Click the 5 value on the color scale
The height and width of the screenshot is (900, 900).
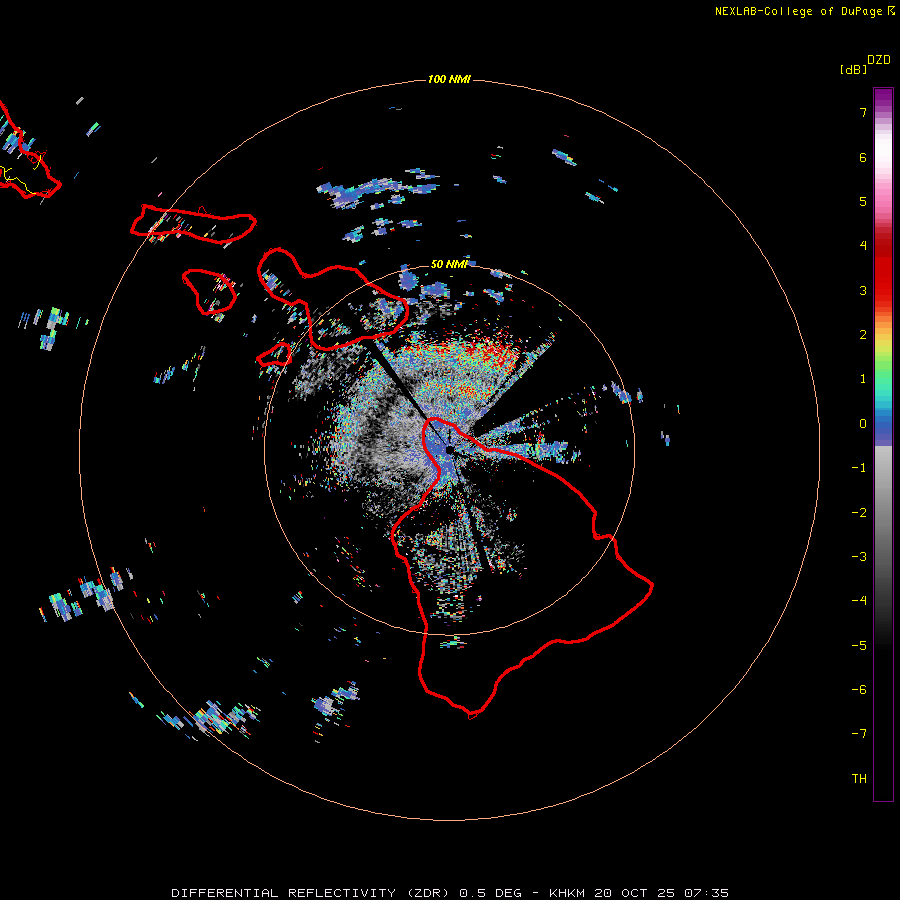coord(863,201)
